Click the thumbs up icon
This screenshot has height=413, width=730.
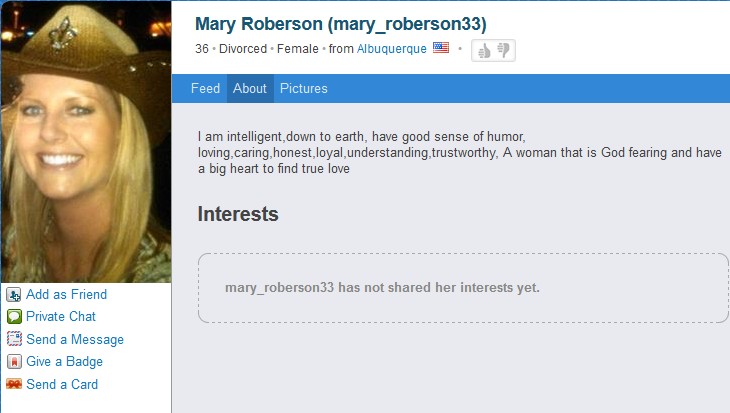point(485,50)
